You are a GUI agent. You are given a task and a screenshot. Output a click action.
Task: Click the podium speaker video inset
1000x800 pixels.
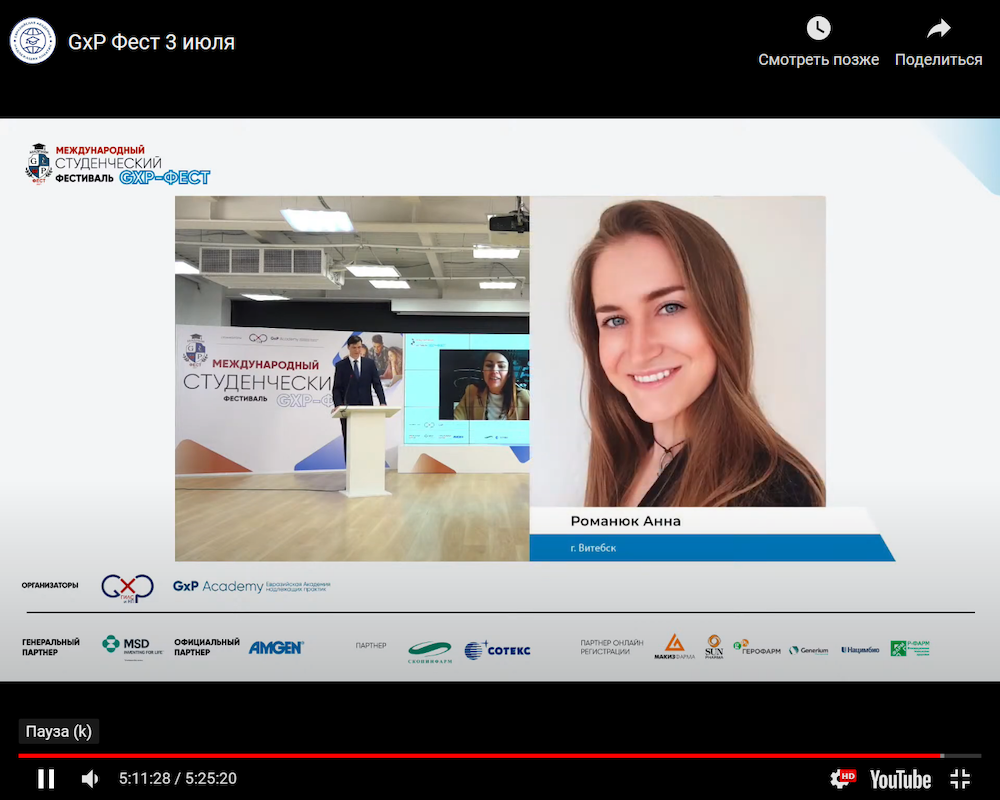pyautogui.click(x=352, y=378)
